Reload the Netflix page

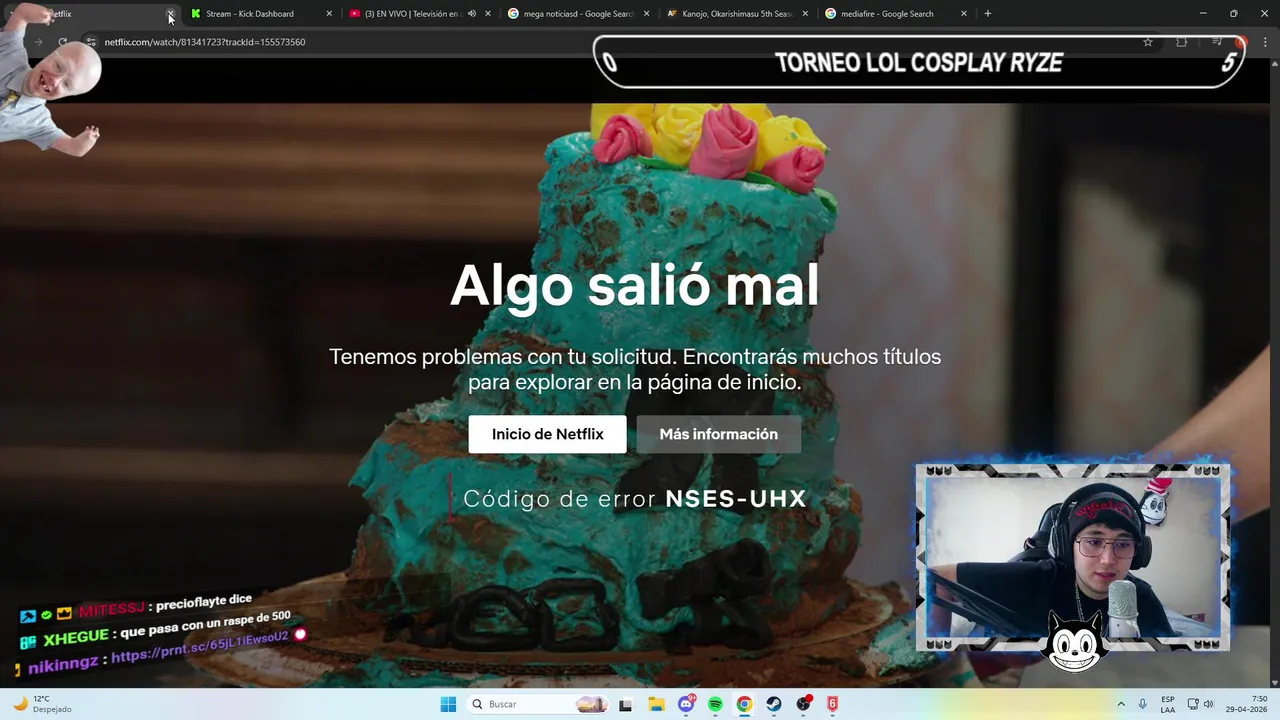(x=62, y=42)
